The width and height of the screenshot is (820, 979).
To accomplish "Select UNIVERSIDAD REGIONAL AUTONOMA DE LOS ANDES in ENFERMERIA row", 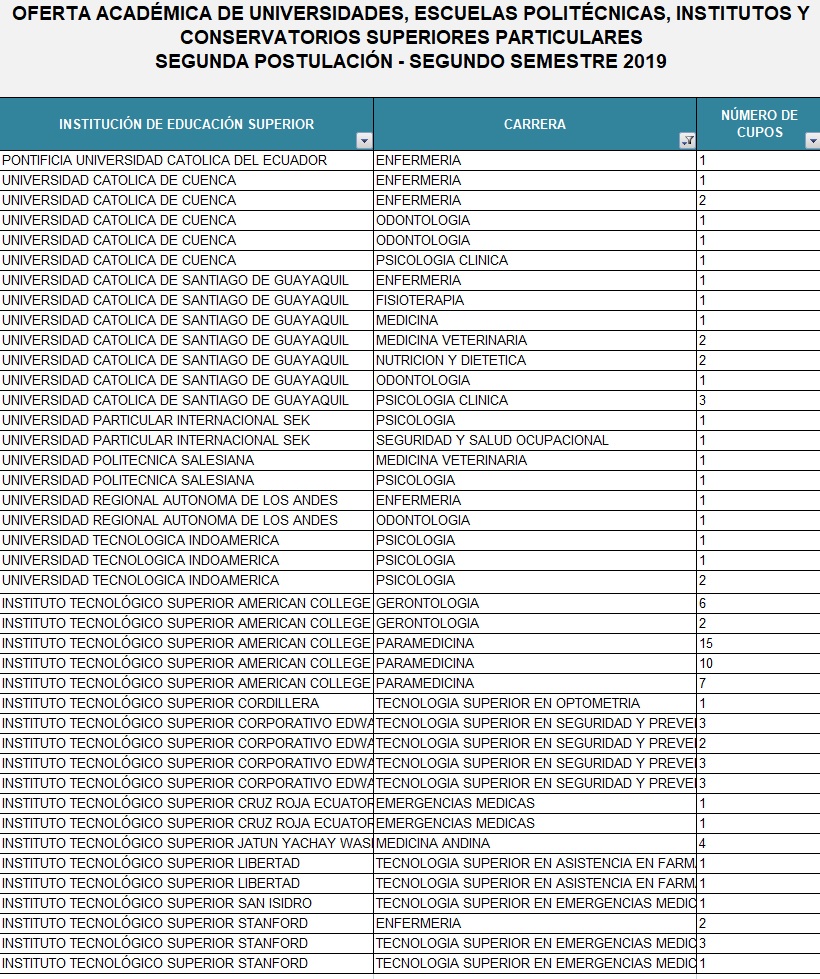I will (187, 500).
